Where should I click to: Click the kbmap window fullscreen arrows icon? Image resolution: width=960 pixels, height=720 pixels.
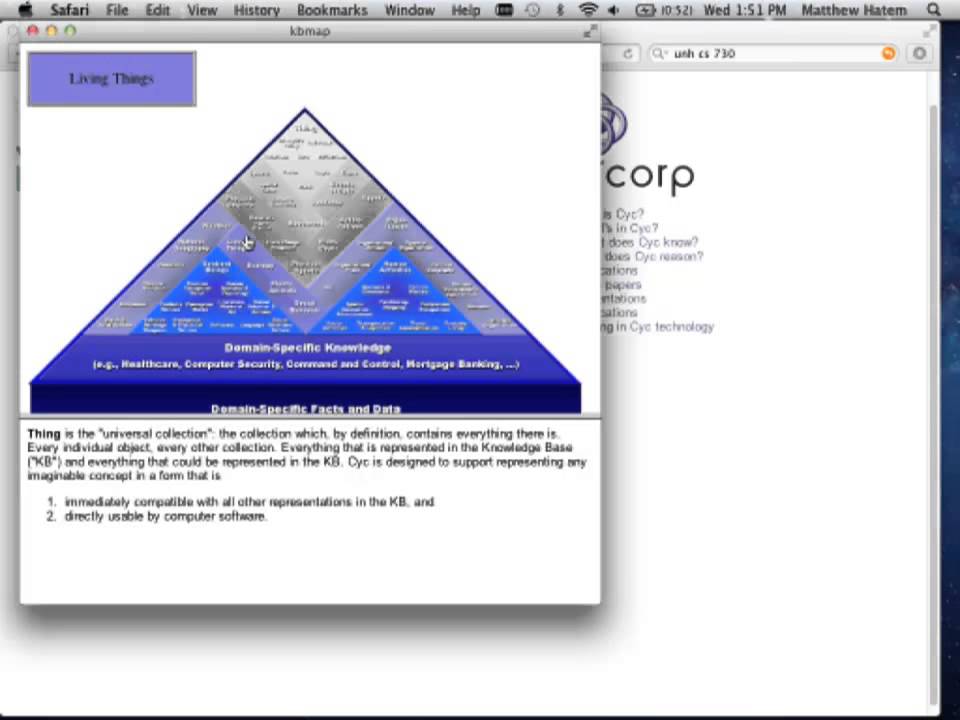(x=590, y=31)
